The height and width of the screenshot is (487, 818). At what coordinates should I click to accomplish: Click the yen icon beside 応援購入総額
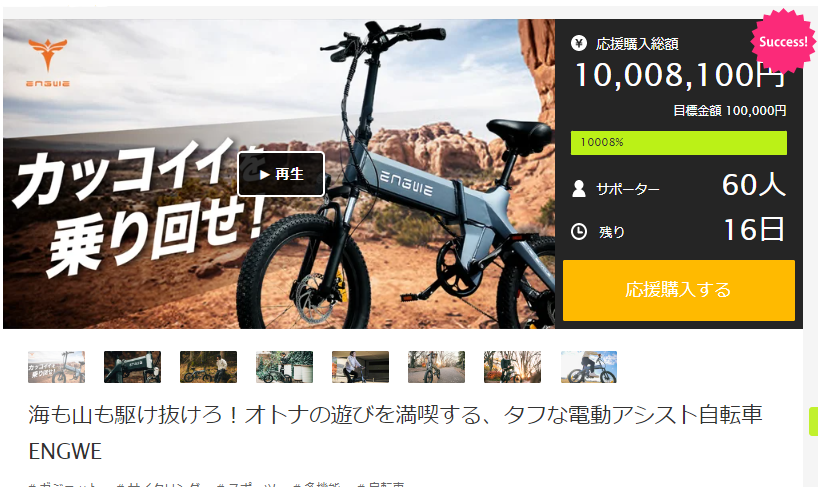click(579, 43)
